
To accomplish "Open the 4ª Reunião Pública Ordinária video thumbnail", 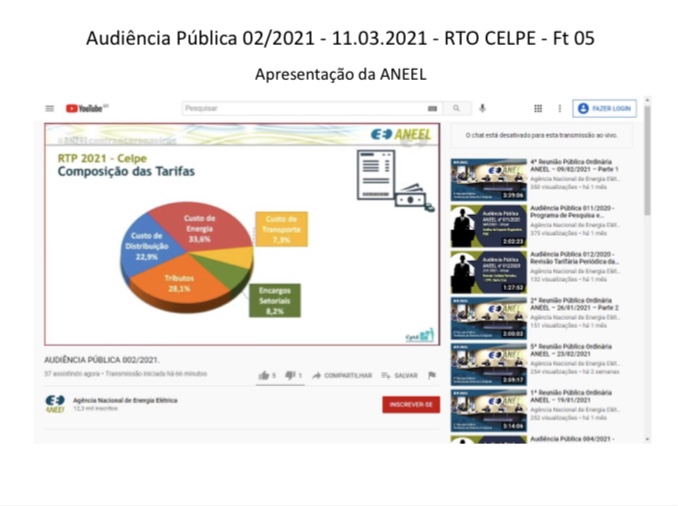I will click(x=488, y=179).
